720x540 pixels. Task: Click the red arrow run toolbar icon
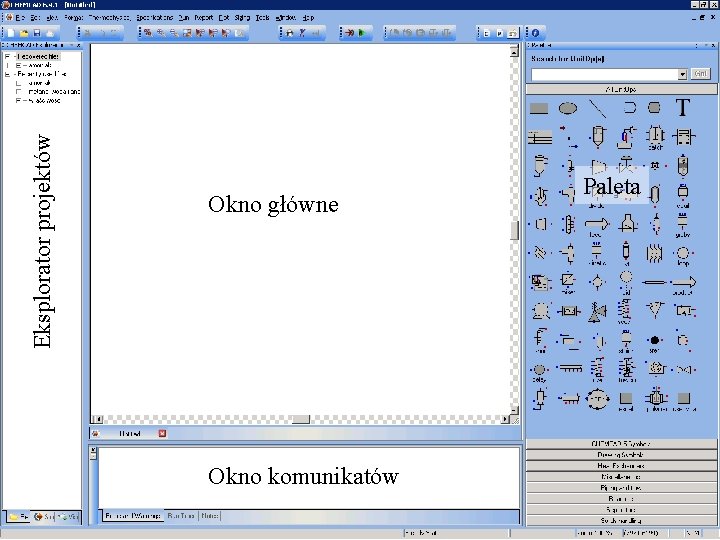click(x=349, y=33)
